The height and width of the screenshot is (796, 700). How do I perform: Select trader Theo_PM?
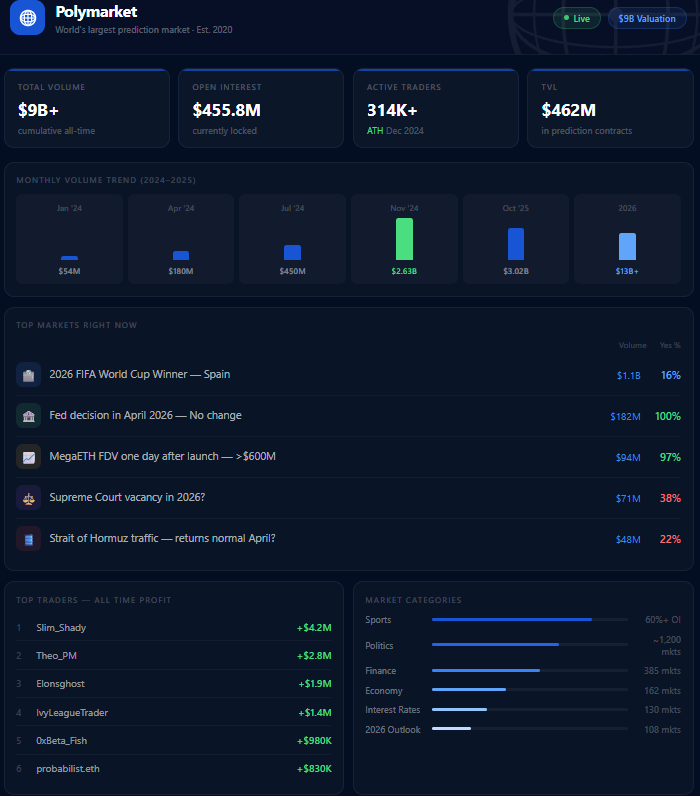(x=56, y=656)
